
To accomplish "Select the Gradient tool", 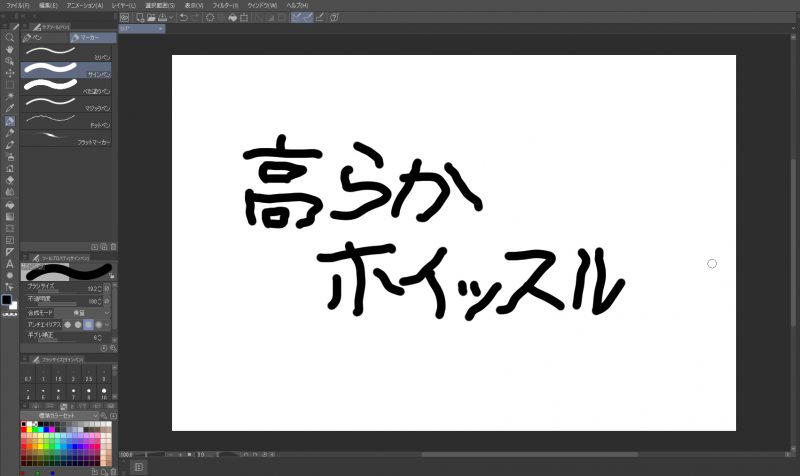I will click(9, 217).
